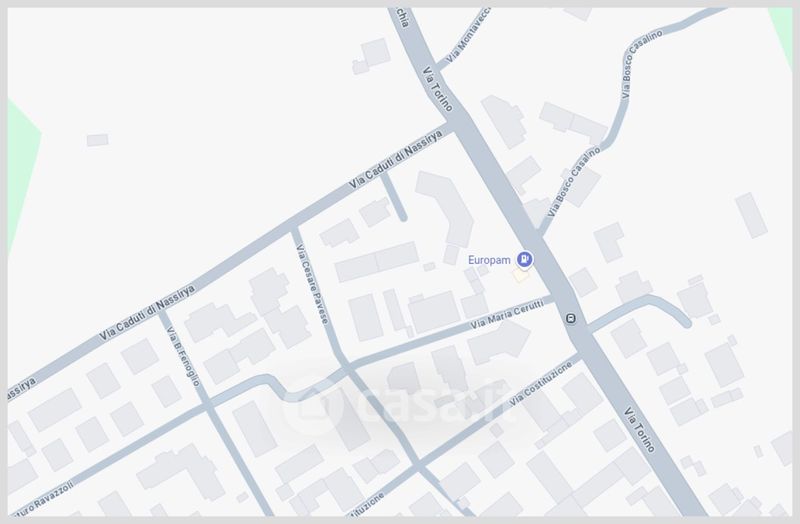
Task: Click the Via Caduti di Nassirya label near Via Torino junction
Action: (x=396, y=159)
